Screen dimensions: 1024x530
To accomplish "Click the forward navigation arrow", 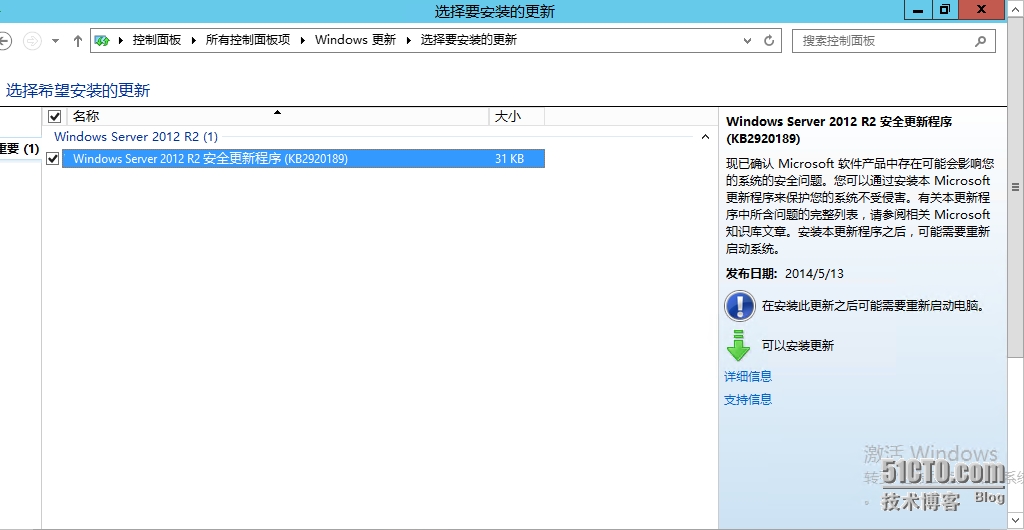I will tap(32, 41).
